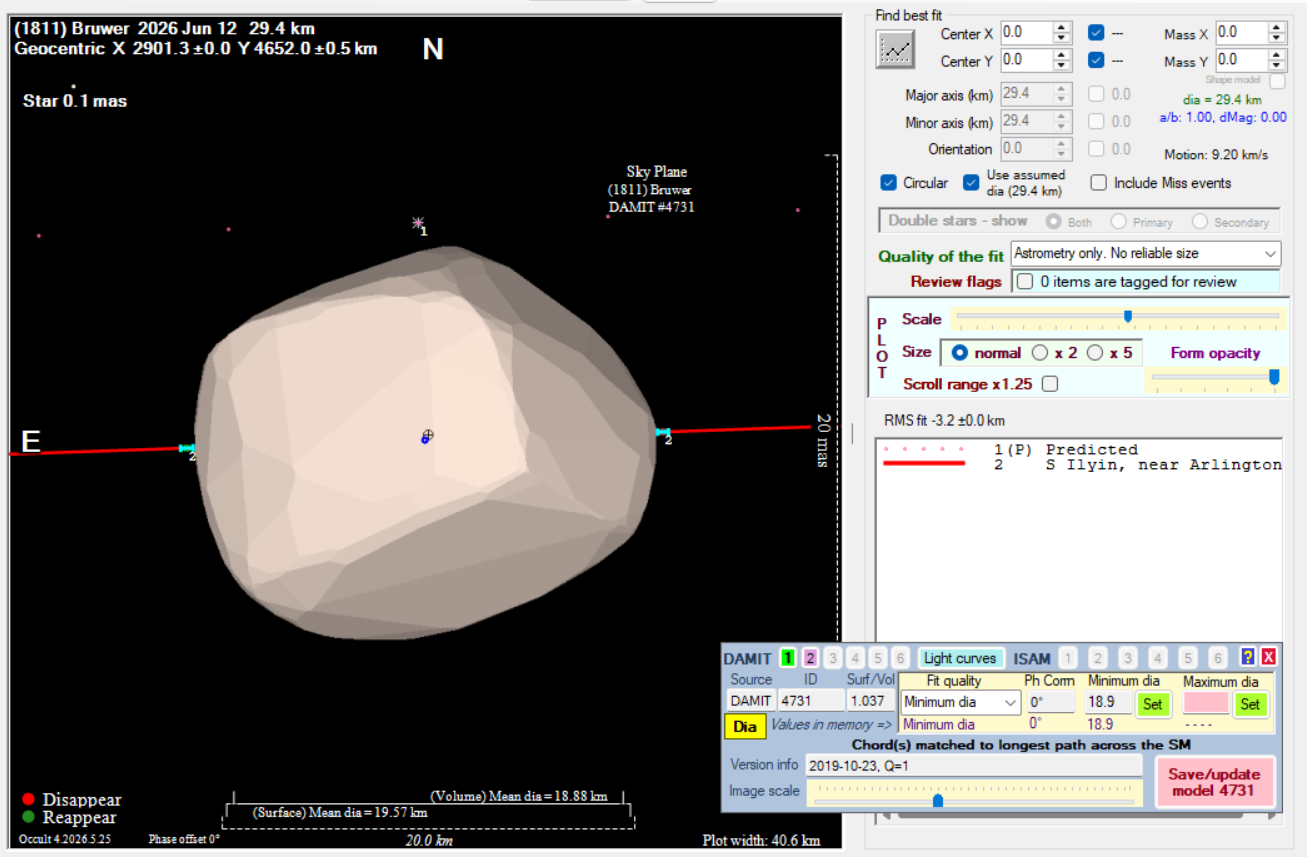This screenshot has width=1307, height=857.
Task: Click the Plot width: 40.6 km text
Action: tap(761, 840)
